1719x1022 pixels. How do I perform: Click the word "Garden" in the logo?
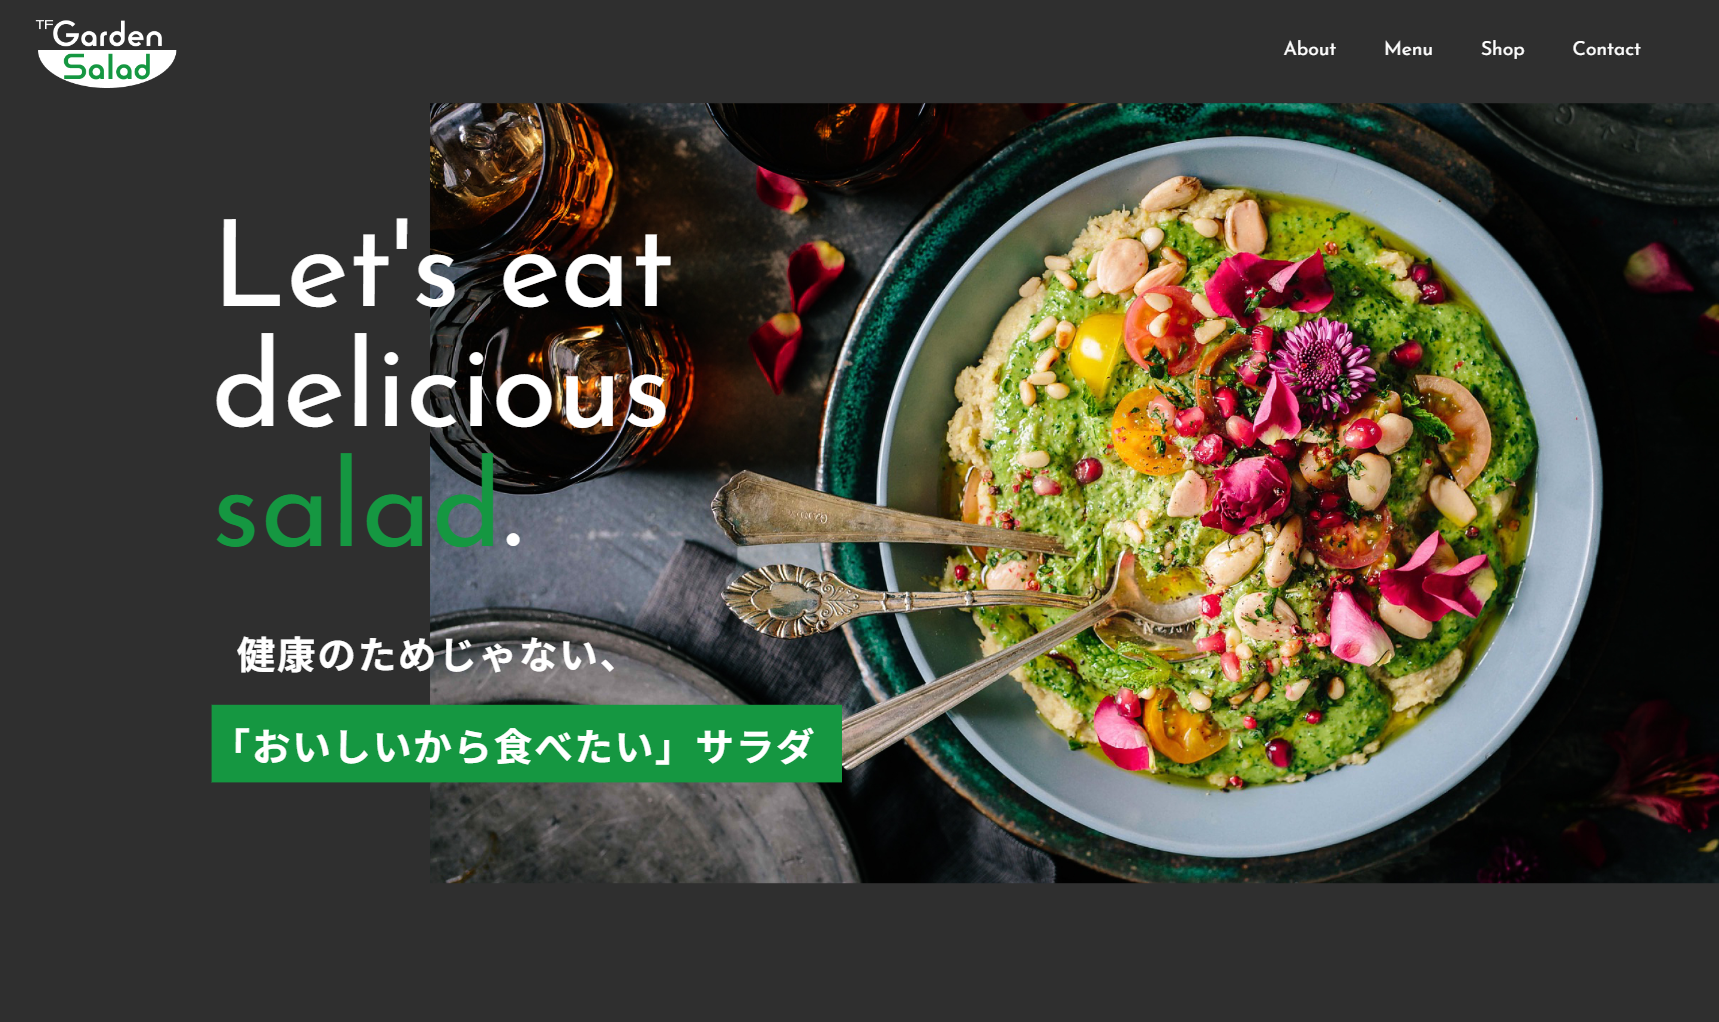pos(107,35)
